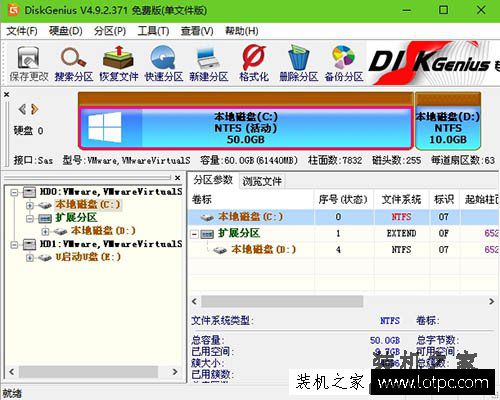500x400 pixels.
Task: Go to next disk with right arrow
Action: tap(34, 109)
